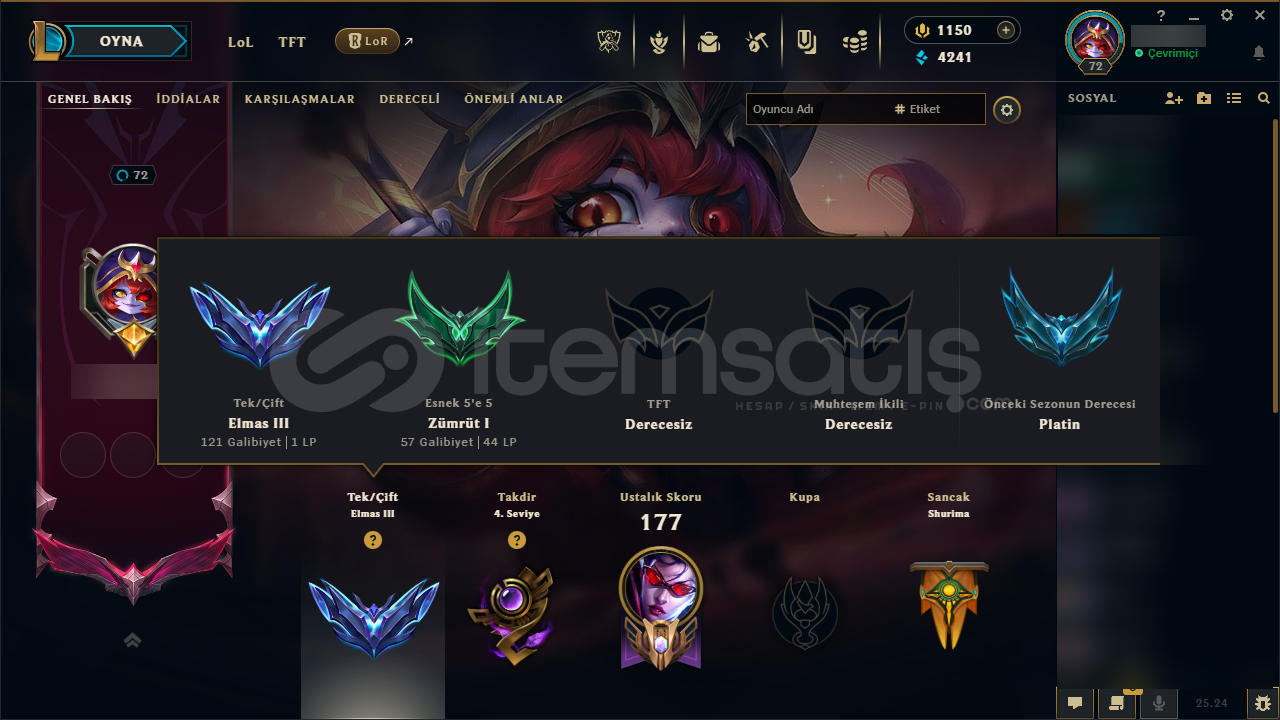The image size is (1280, 720).
Task: Open the Collection backpack icon
Action: click(x=709, y=42)
